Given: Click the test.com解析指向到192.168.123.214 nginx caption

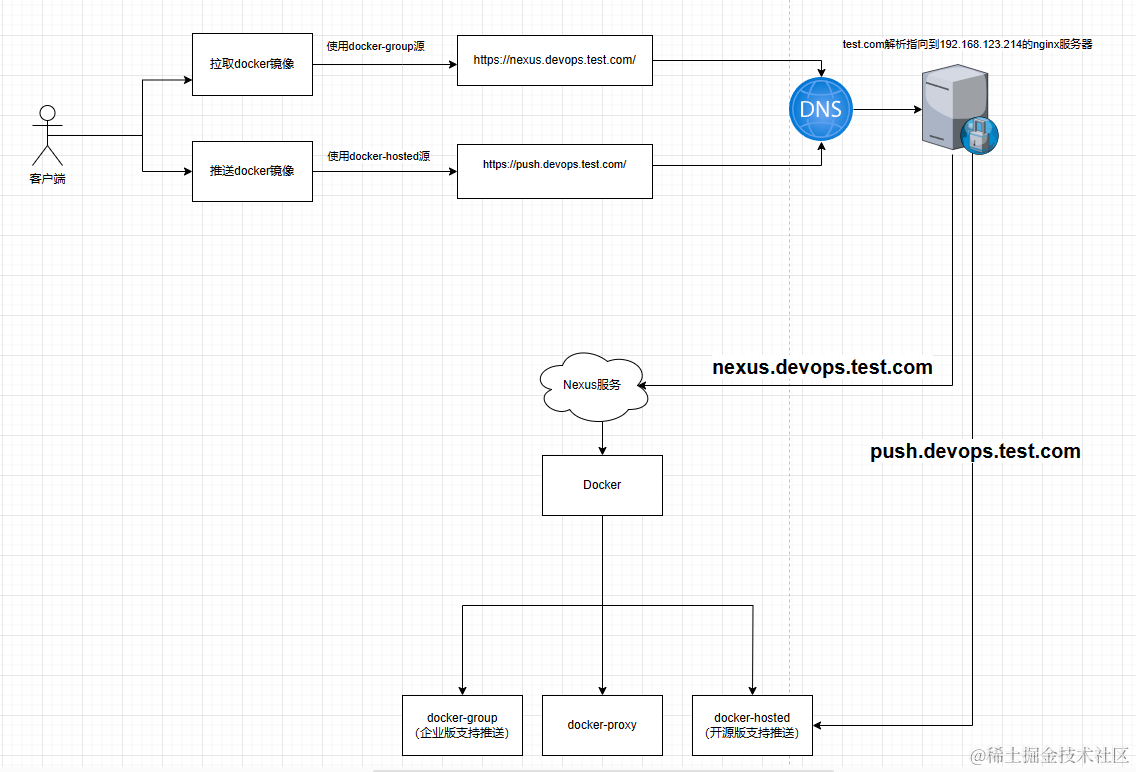Looking at the screenshot, I should click(967, 44).
